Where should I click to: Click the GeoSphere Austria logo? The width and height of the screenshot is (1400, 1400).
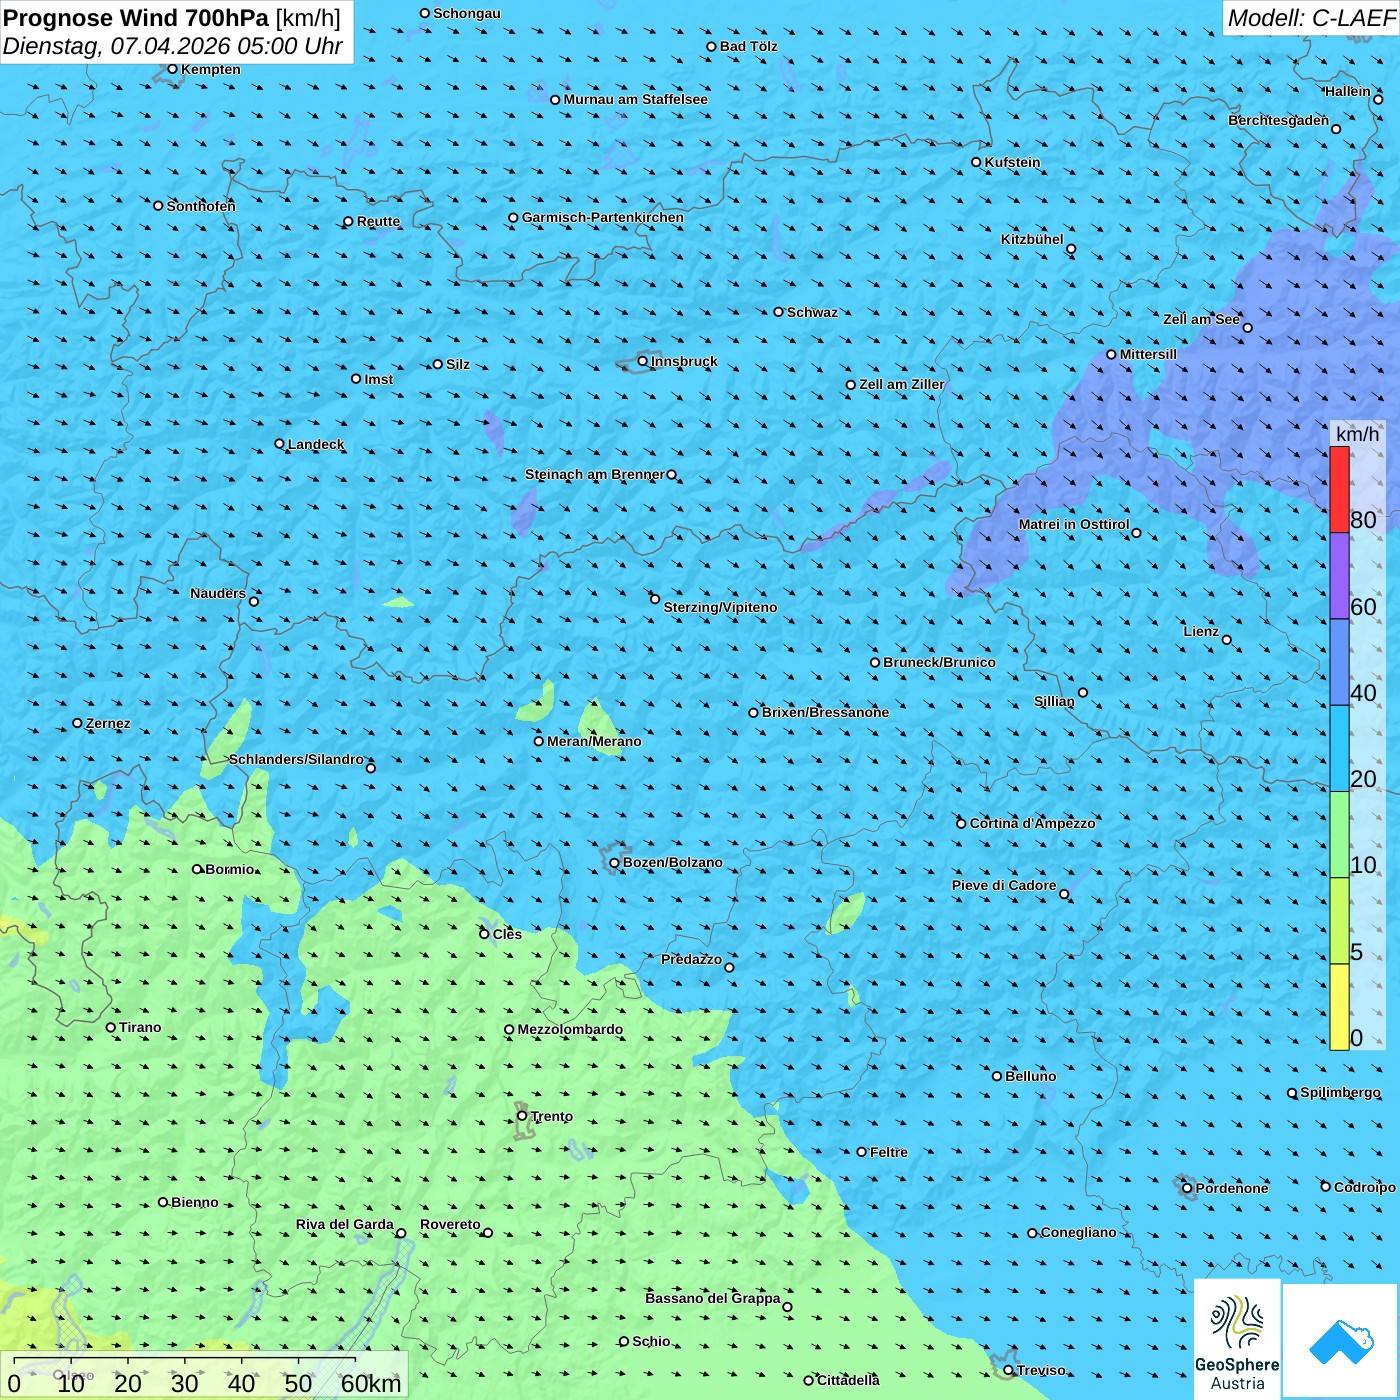[1237, 1339]
